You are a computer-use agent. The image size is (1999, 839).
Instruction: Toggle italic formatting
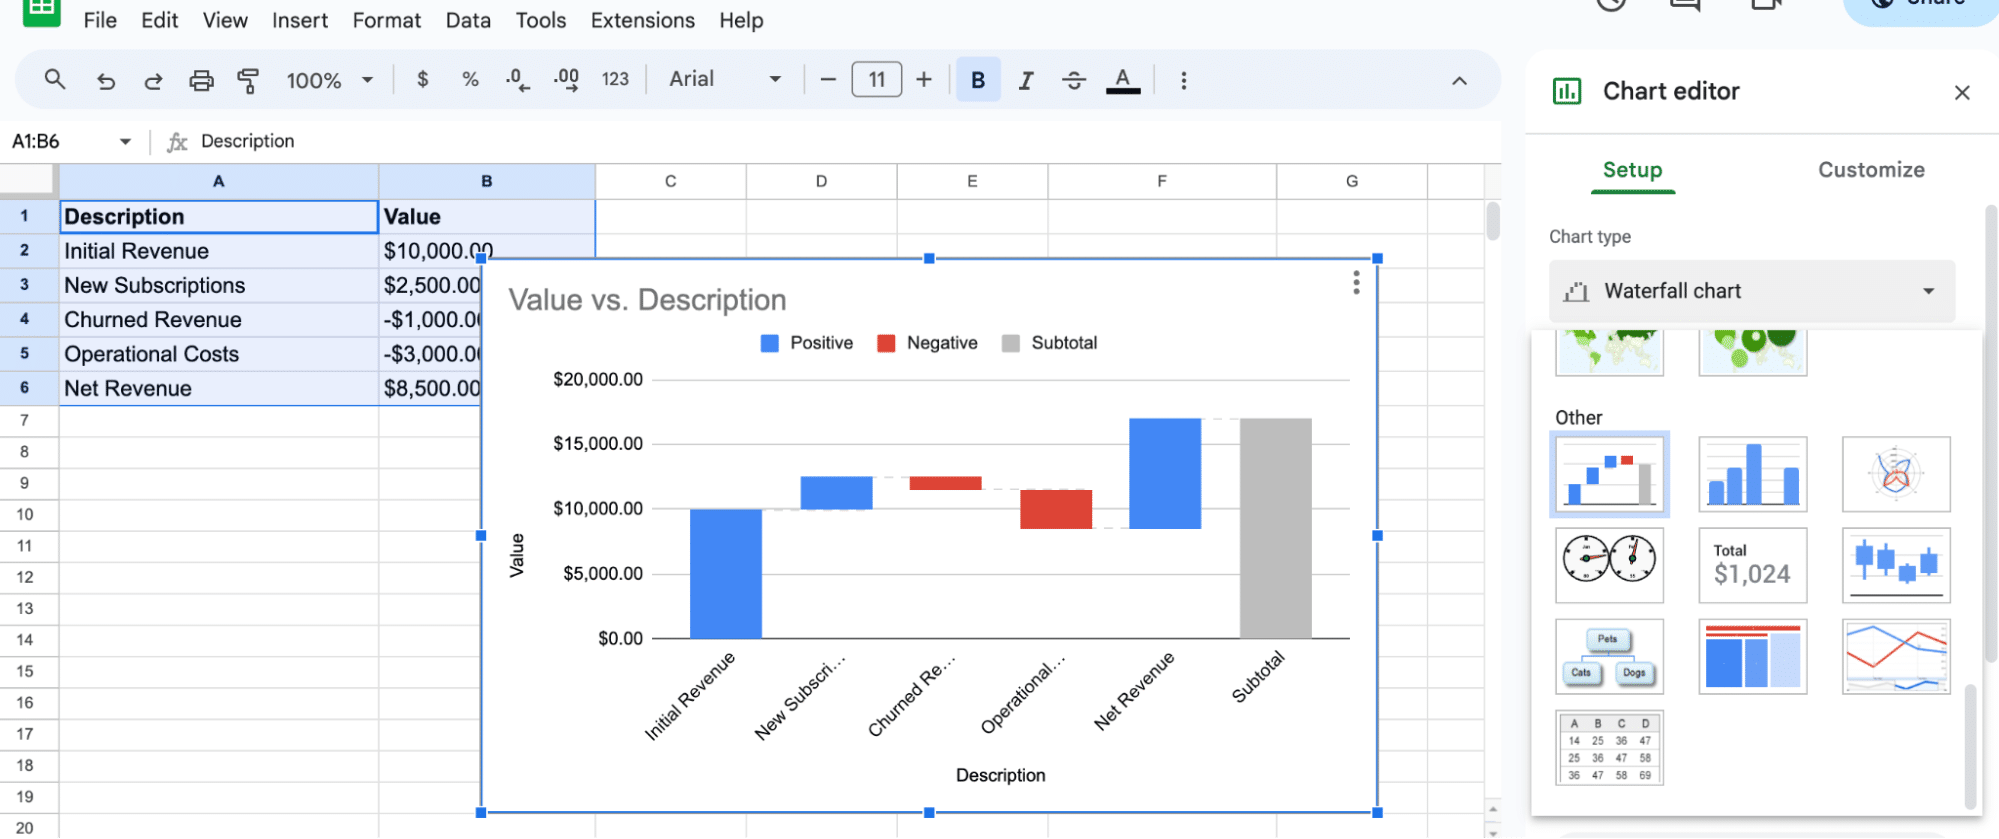click(x=1026, y=80)
